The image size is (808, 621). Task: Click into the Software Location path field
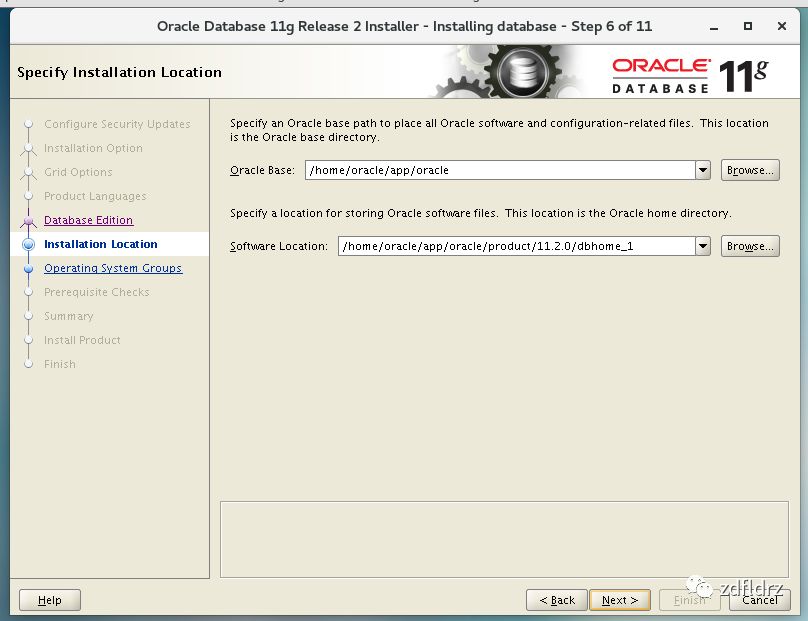(x=516, y=246)
